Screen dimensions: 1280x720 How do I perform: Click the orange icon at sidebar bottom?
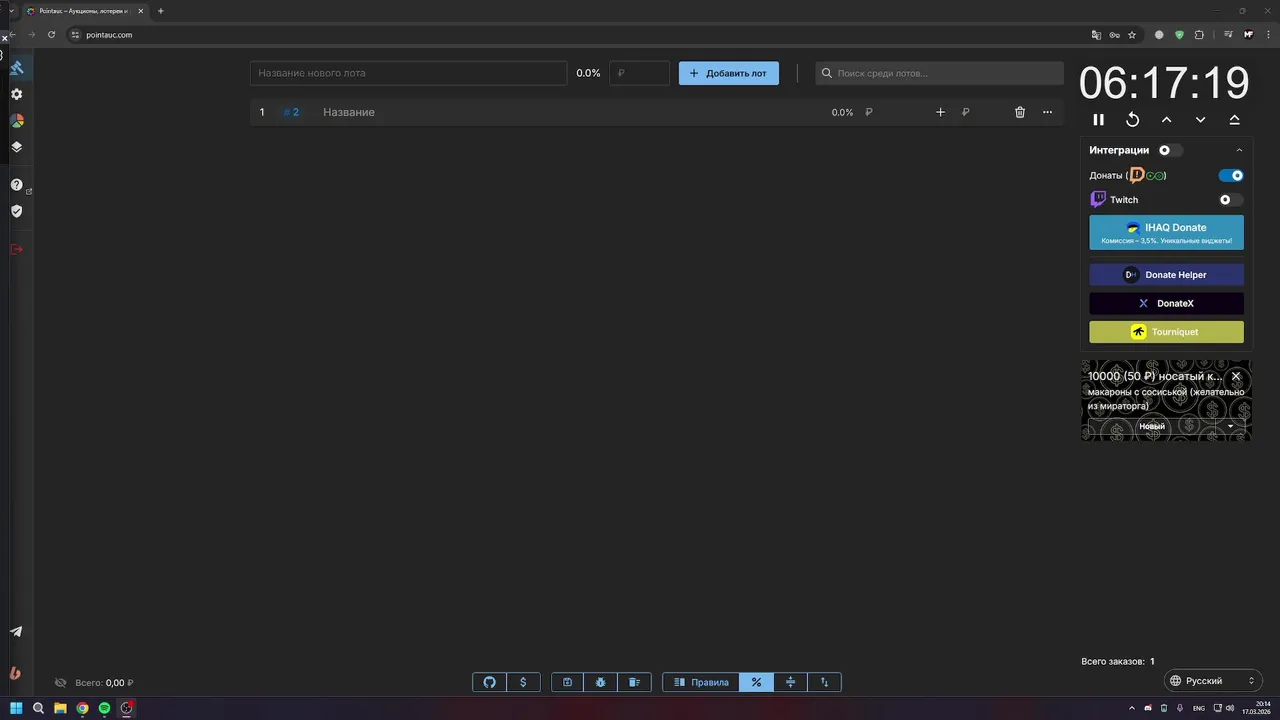[x=16, y=673]
